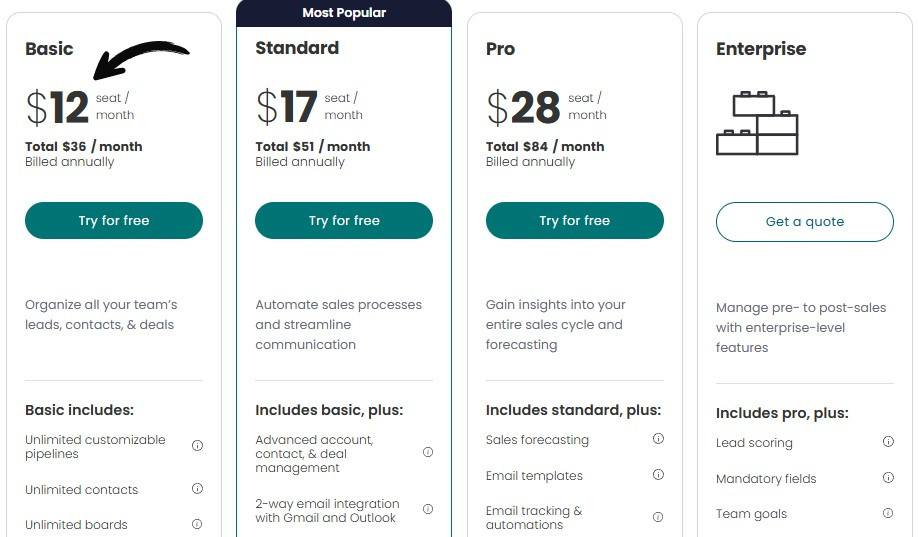
Task: Click info icon beside Unlimited customizable pipelines
Action: [x=197, y=446]
